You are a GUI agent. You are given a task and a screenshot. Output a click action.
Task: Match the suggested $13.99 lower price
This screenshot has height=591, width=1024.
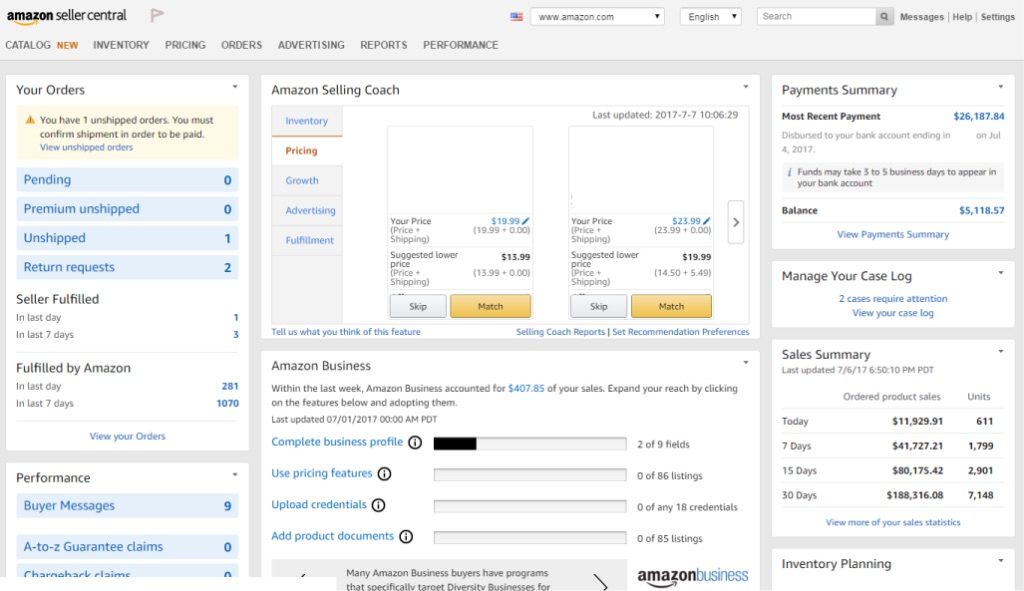490,306
